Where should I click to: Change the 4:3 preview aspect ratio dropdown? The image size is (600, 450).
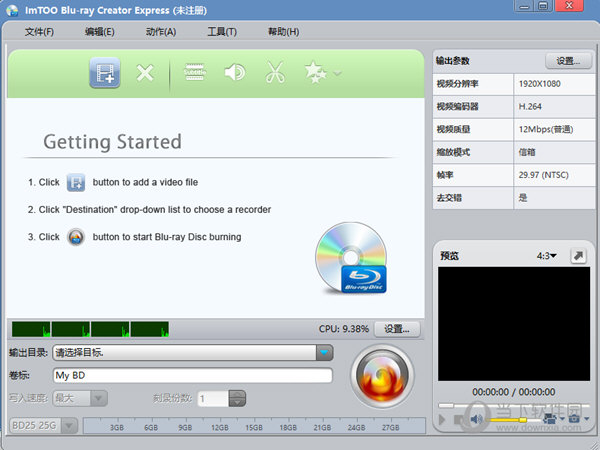[x=546, y=256]
